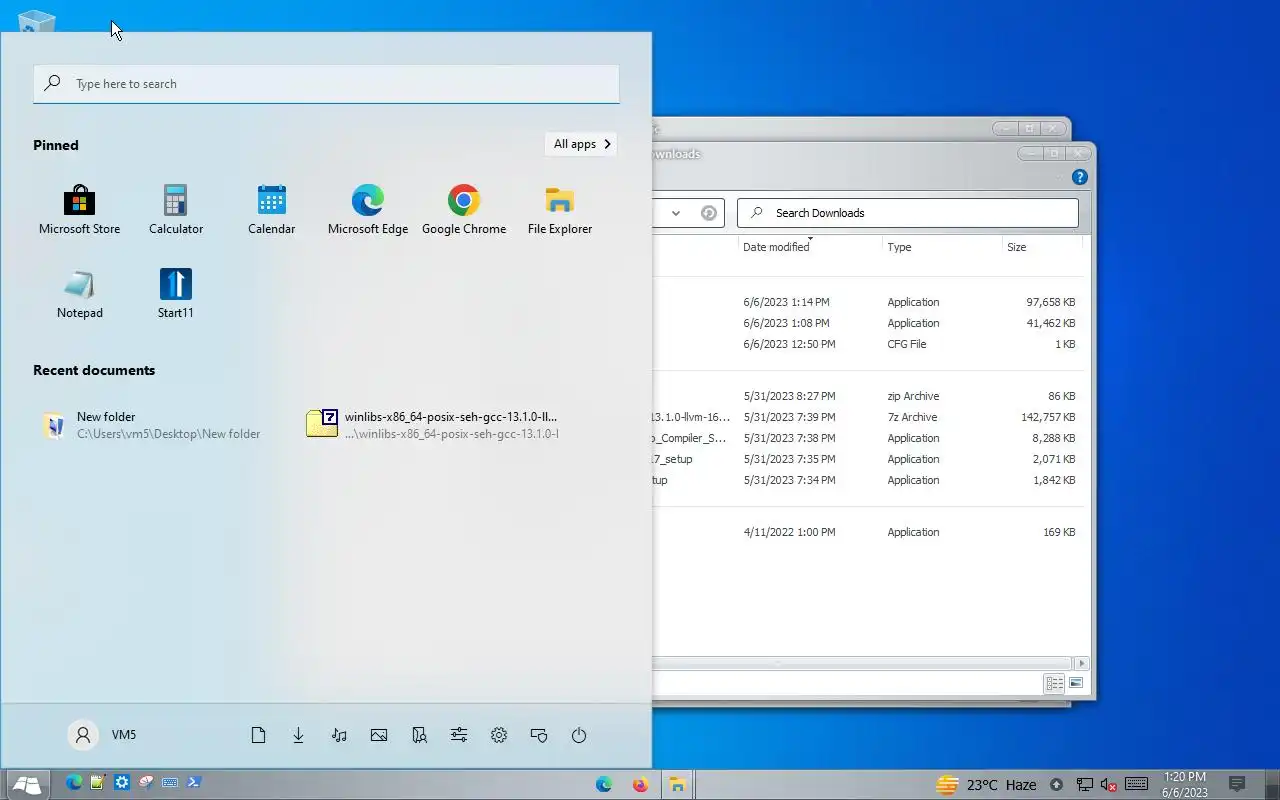Select the 7z Archive row in Downloads
Viewport: 1280px width, 800px height.
click(868, 417)
